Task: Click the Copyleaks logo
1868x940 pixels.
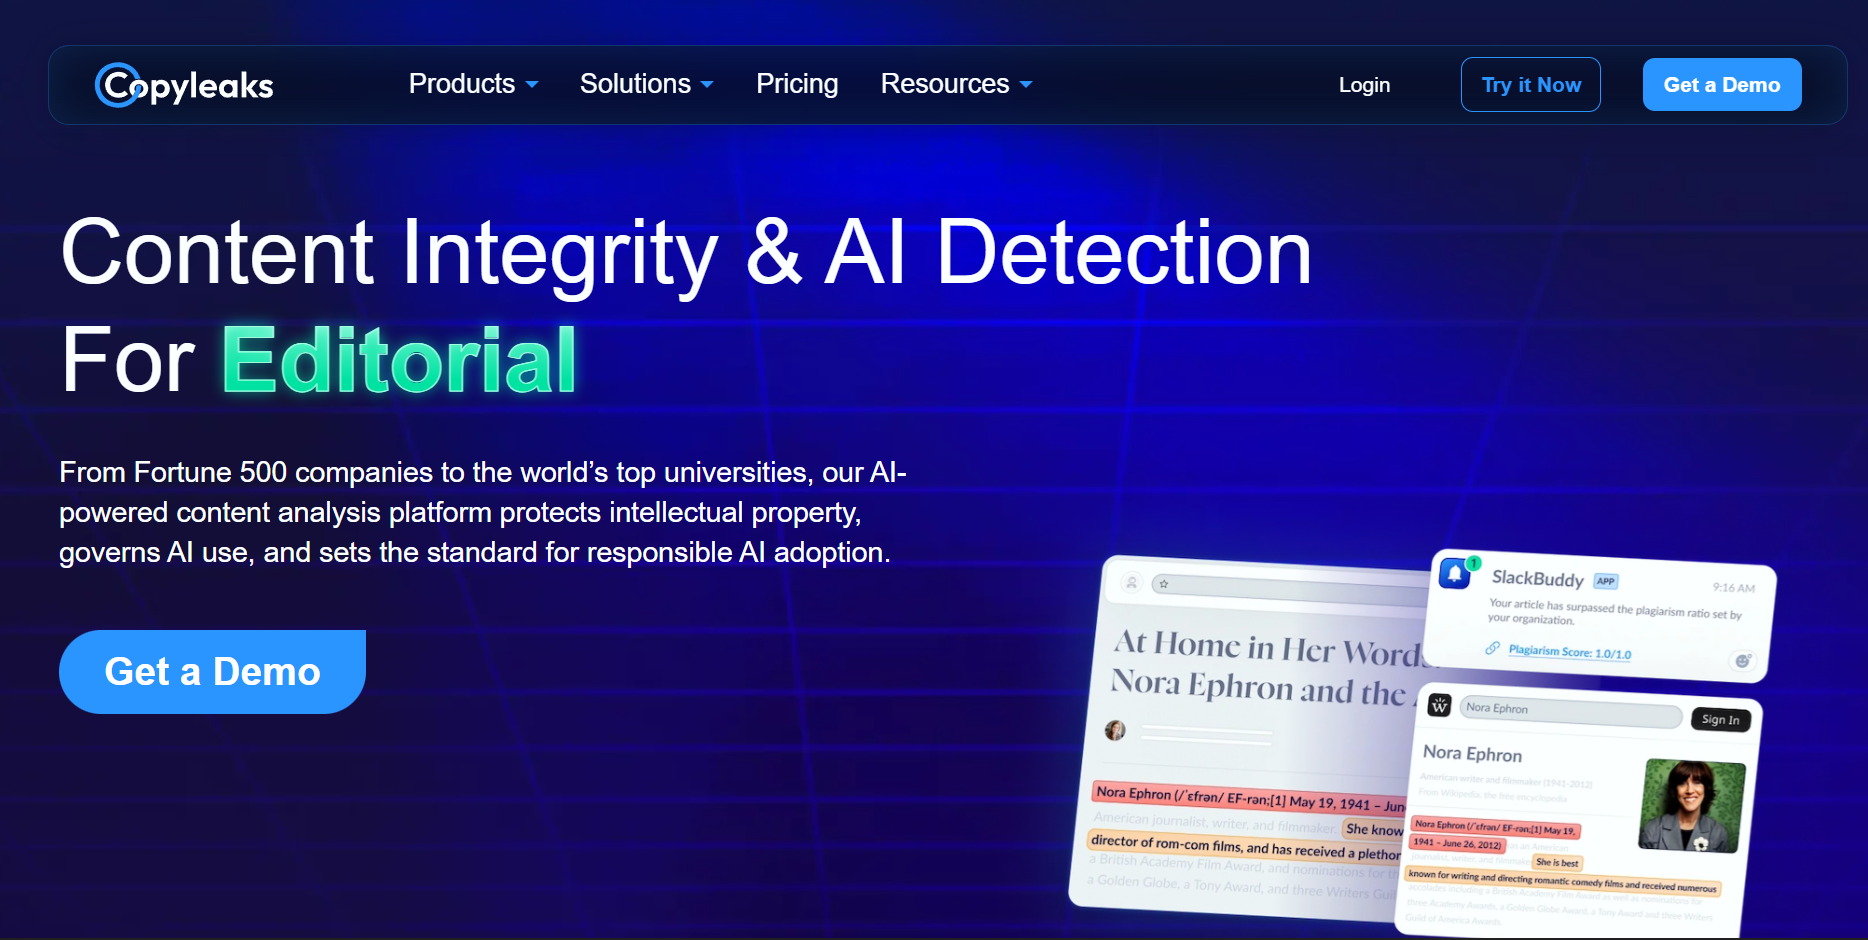Action: tap(184, 86)
